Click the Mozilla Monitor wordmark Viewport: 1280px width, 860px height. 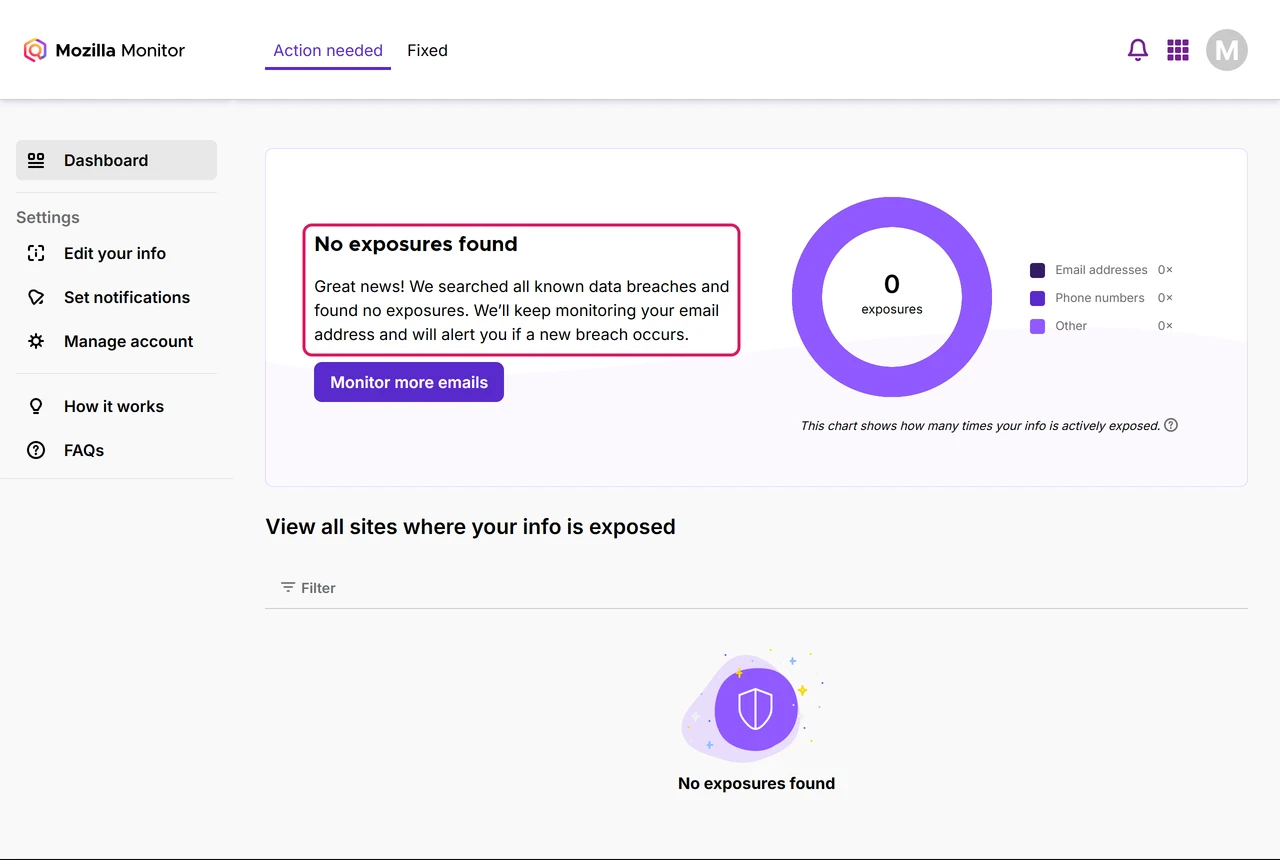[x=120, y=50]
